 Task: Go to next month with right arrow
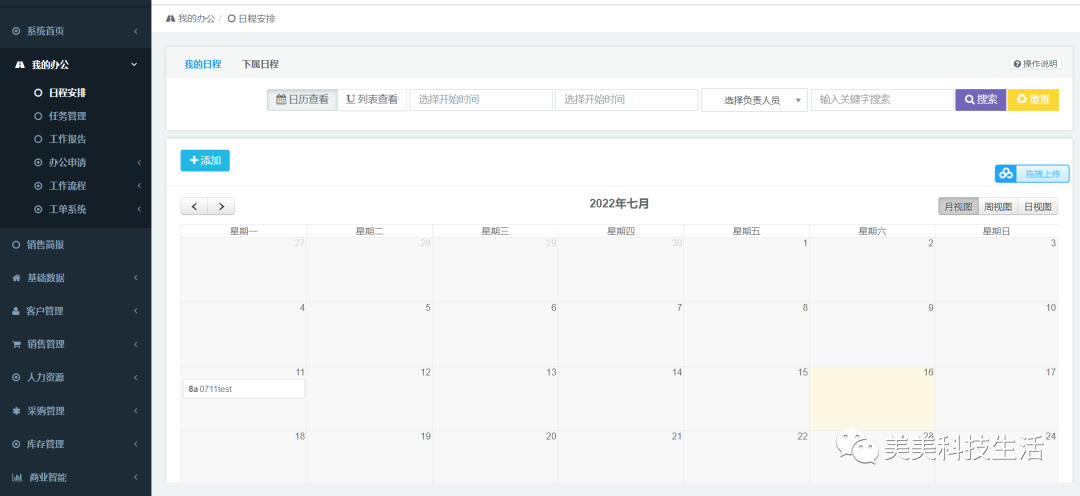point(221,206)
